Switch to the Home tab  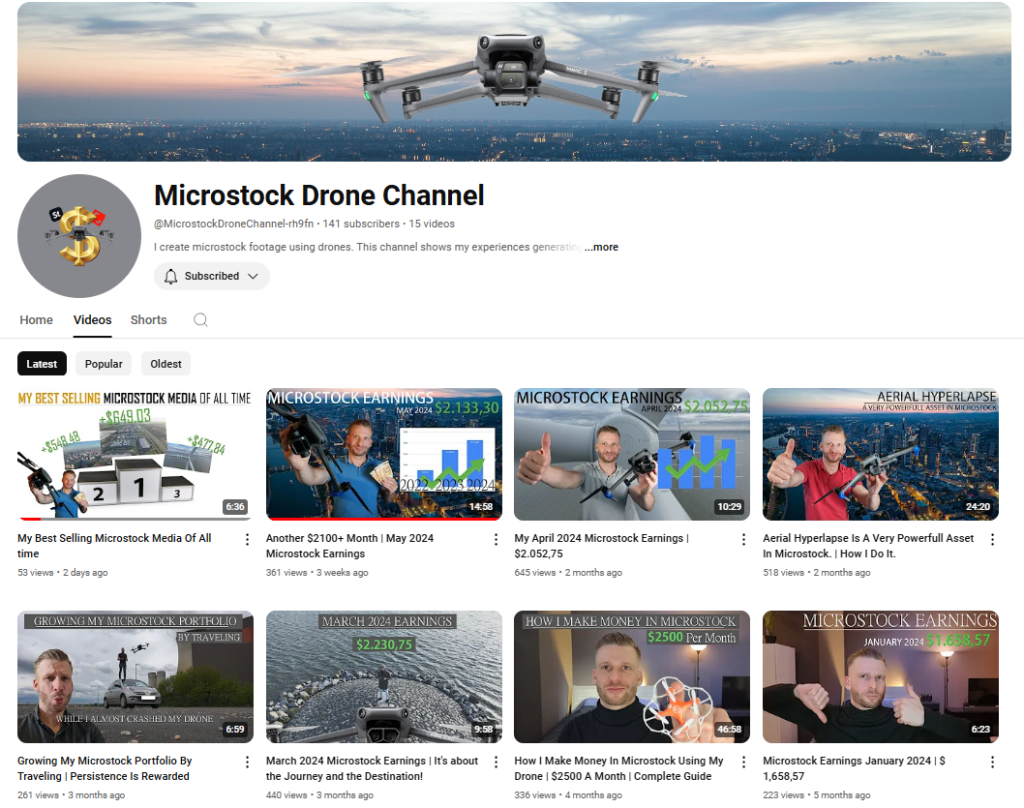(36, 320)
